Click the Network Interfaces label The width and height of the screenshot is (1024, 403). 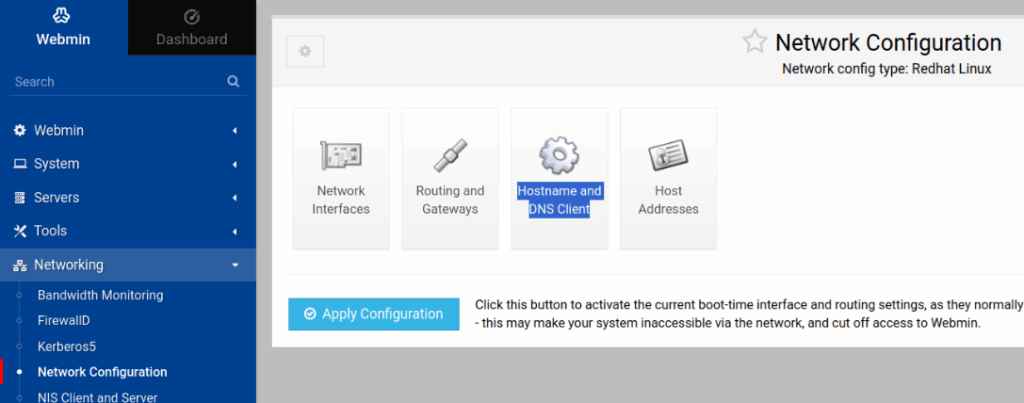[341, 200]
